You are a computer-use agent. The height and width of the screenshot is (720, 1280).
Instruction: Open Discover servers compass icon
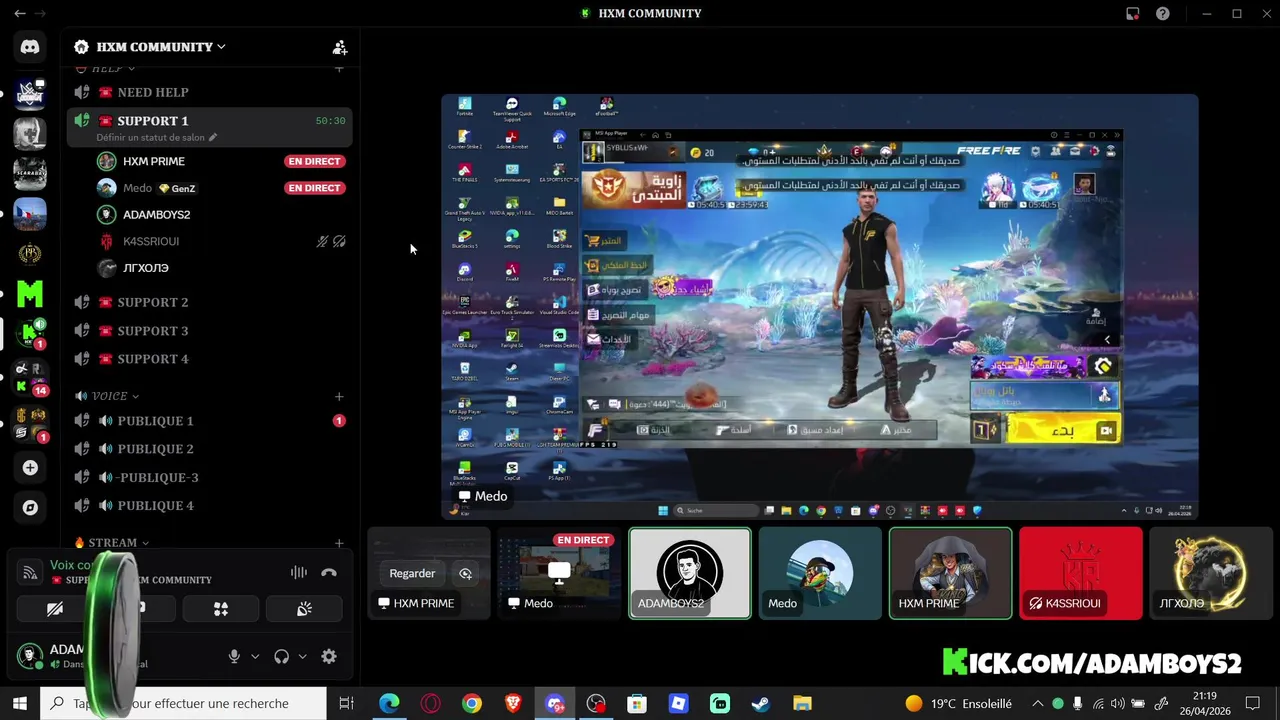tap(30, 508)
